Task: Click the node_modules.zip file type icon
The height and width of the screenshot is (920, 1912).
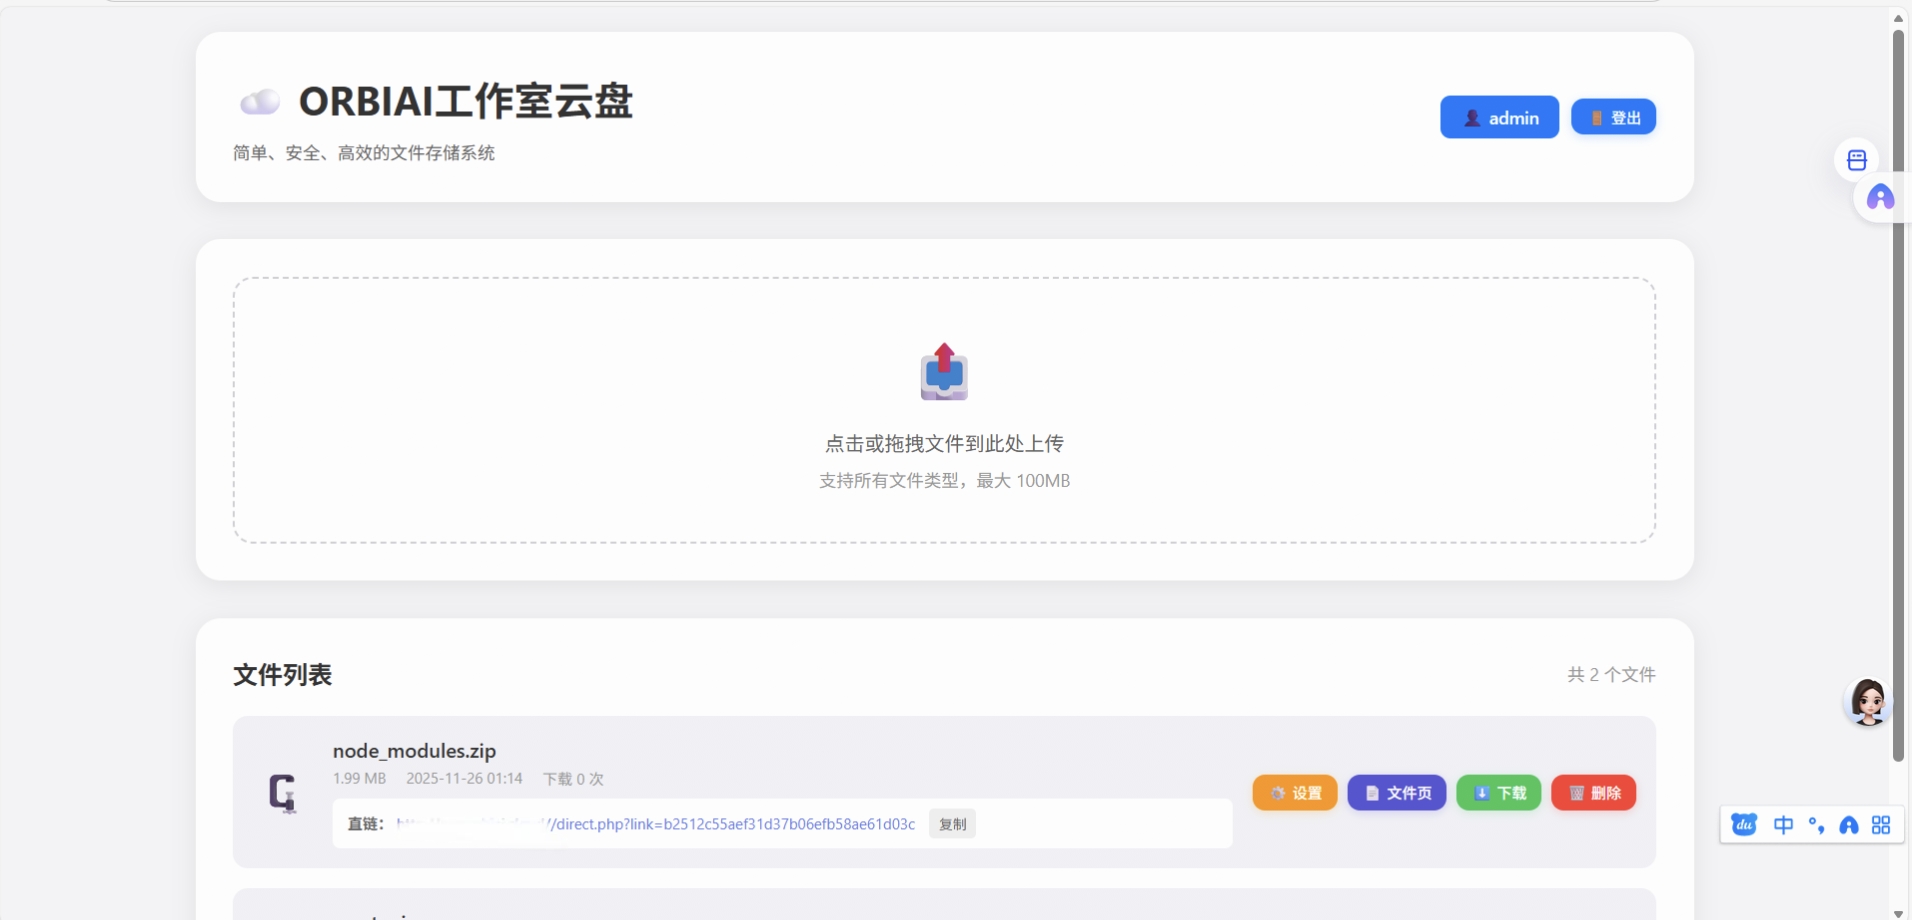Action: click(x=283, y=792)
